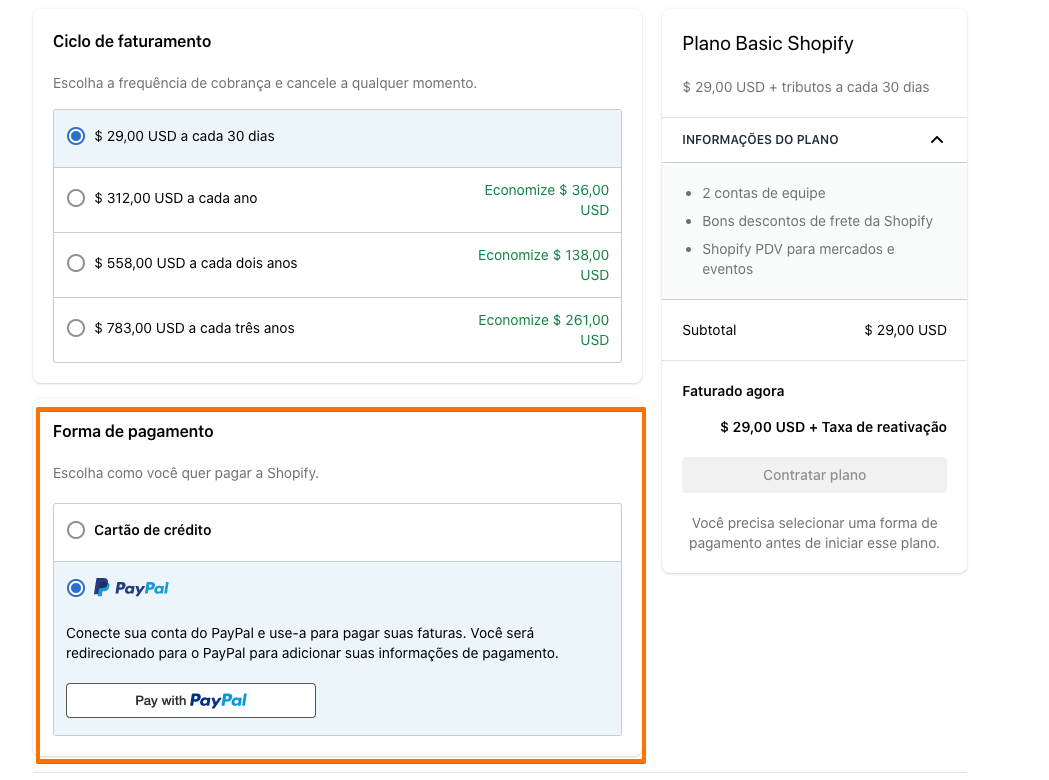Click the Cartão de crédito label text
This screenshot has height=780, width=1049.
pyautogui.click(x=153, y=531)
